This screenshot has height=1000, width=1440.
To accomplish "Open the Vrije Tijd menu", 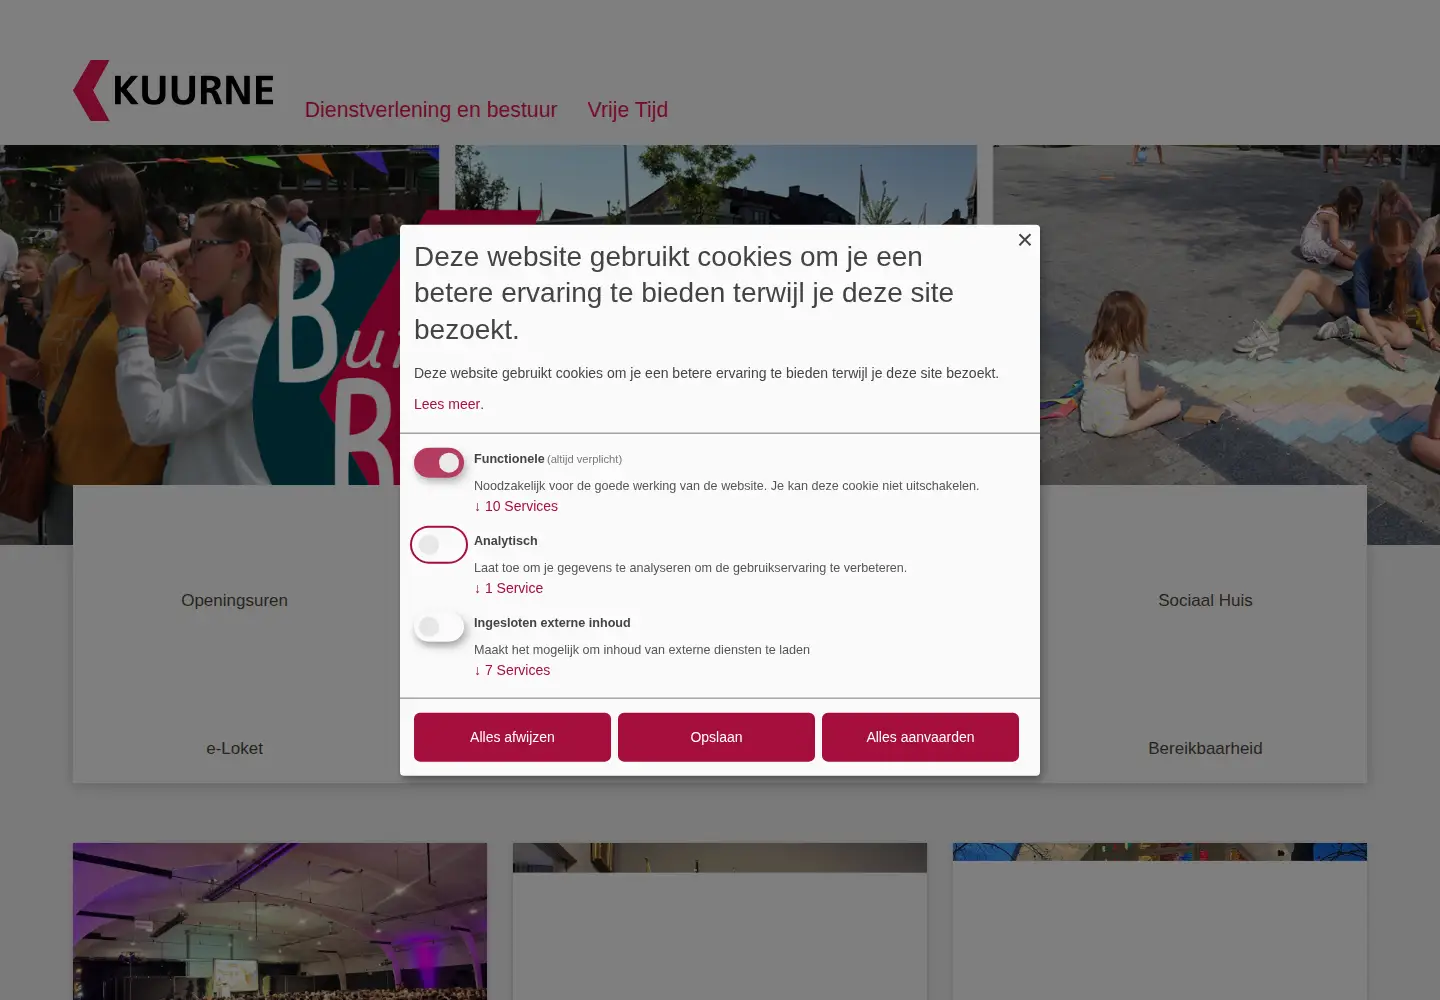I will tap(627, 110).
